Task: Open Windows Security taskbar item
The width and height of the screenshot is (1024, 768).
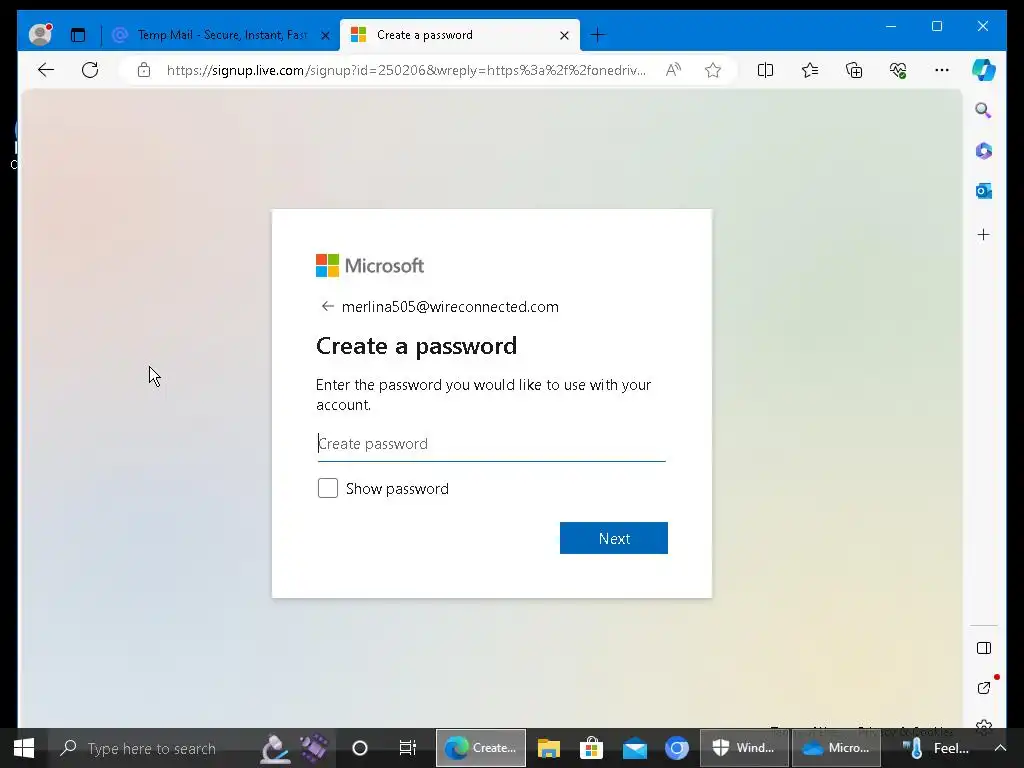Action: 744,748
